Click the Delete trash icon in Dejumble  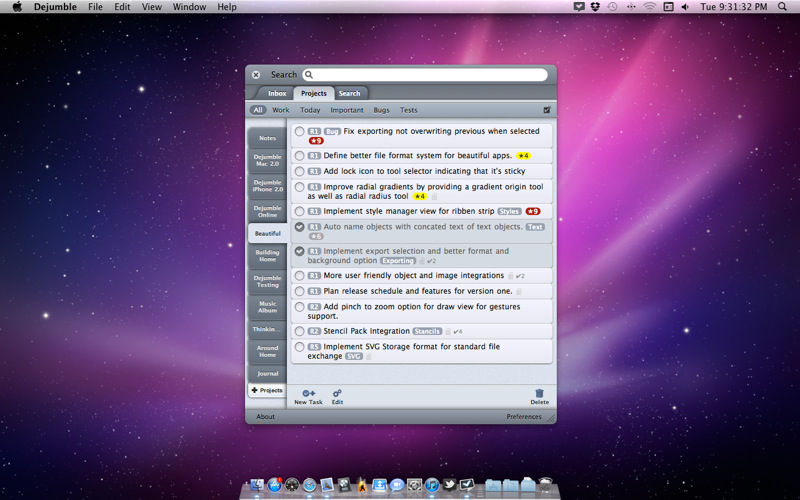pyautogui.click(x=539, y=393)
